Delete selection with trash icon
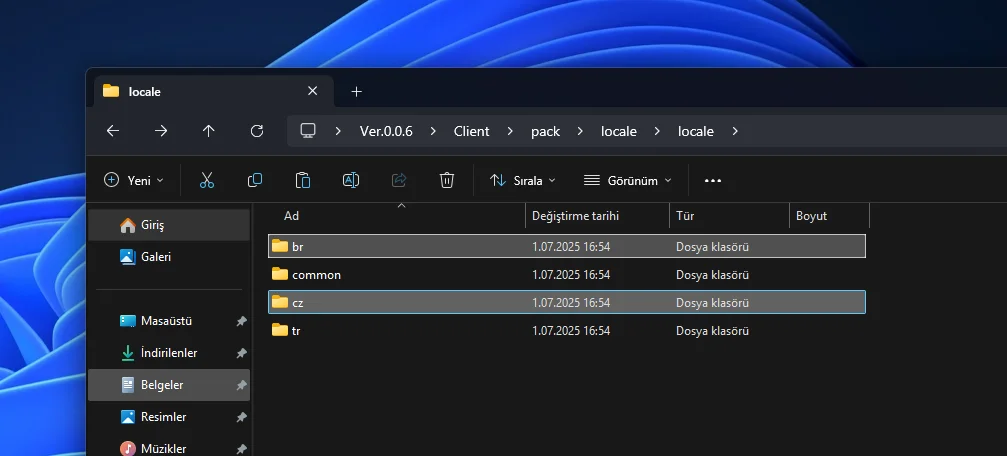Image resolution: width=1007 pixels, height=456 pixels. click(x=447, y=180)
